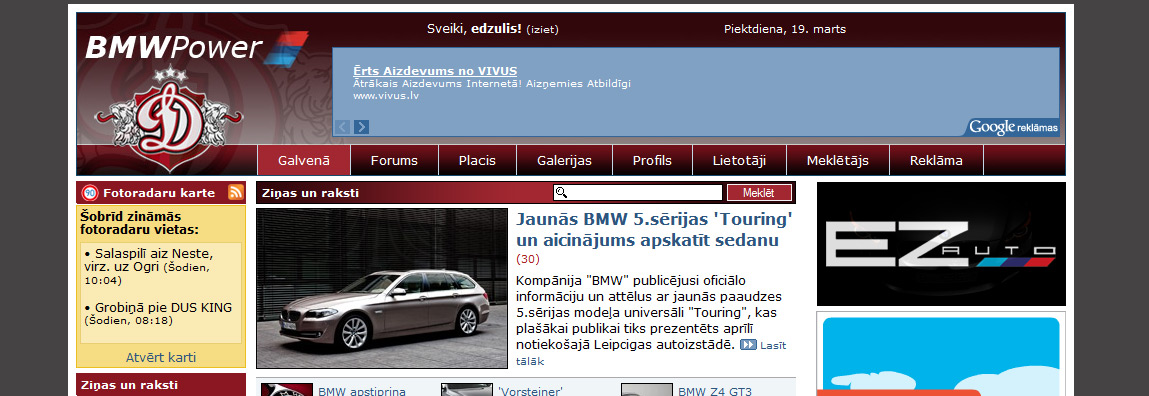Screen dimensions: 1149x396
Task: Open the Galvenā tab
Action: (x=304, y=161)
